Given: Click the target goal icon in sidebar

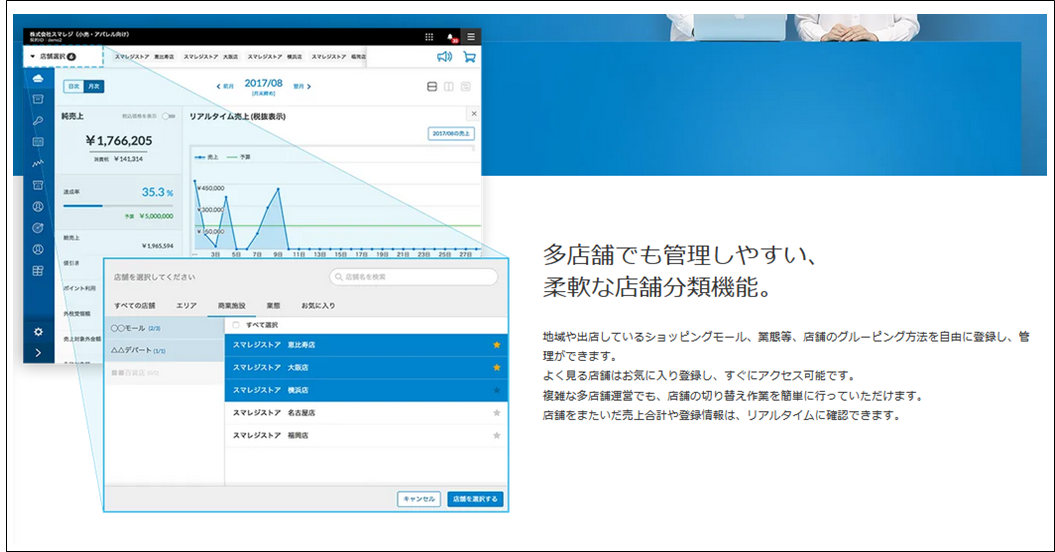Looking at the screenshot, I should click(38, 228).
